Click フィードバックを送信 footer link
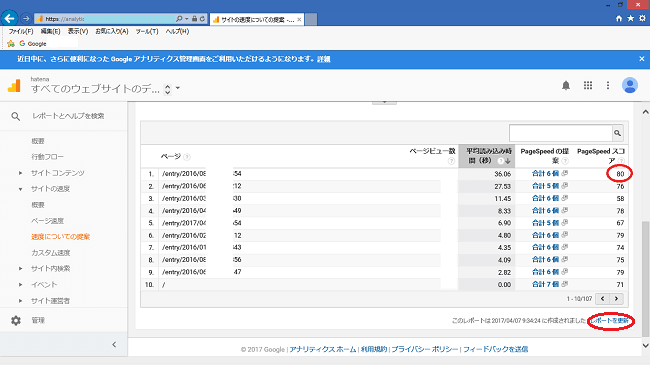The width and height of the screenshot is (650, 365). pos(495,349)
